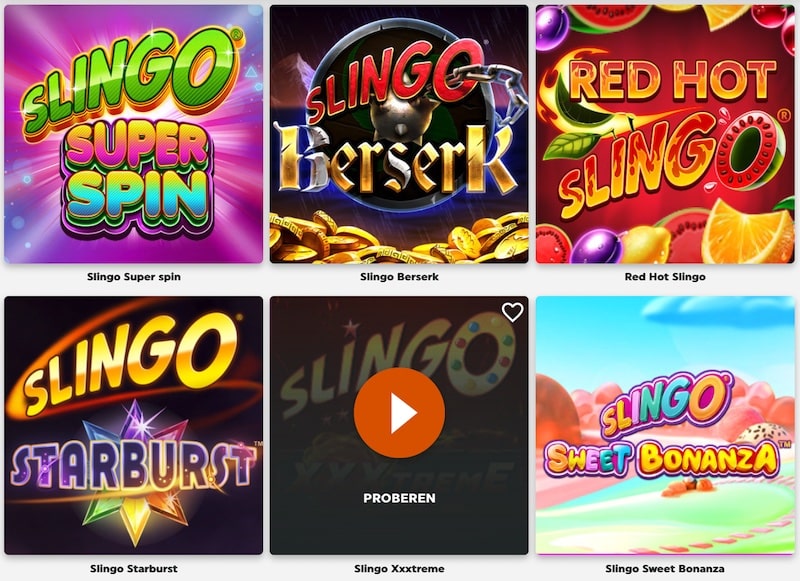
Task: Click the 'Slingo Super spin' title text
Action: pyautogui.click(x=134, y=277)
